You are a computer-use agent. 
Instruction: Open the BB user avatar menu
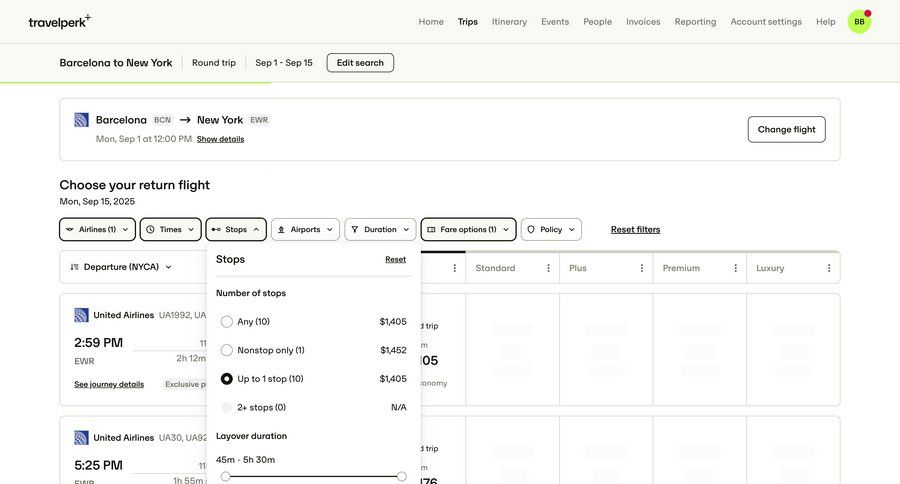[x=859, y=21]
